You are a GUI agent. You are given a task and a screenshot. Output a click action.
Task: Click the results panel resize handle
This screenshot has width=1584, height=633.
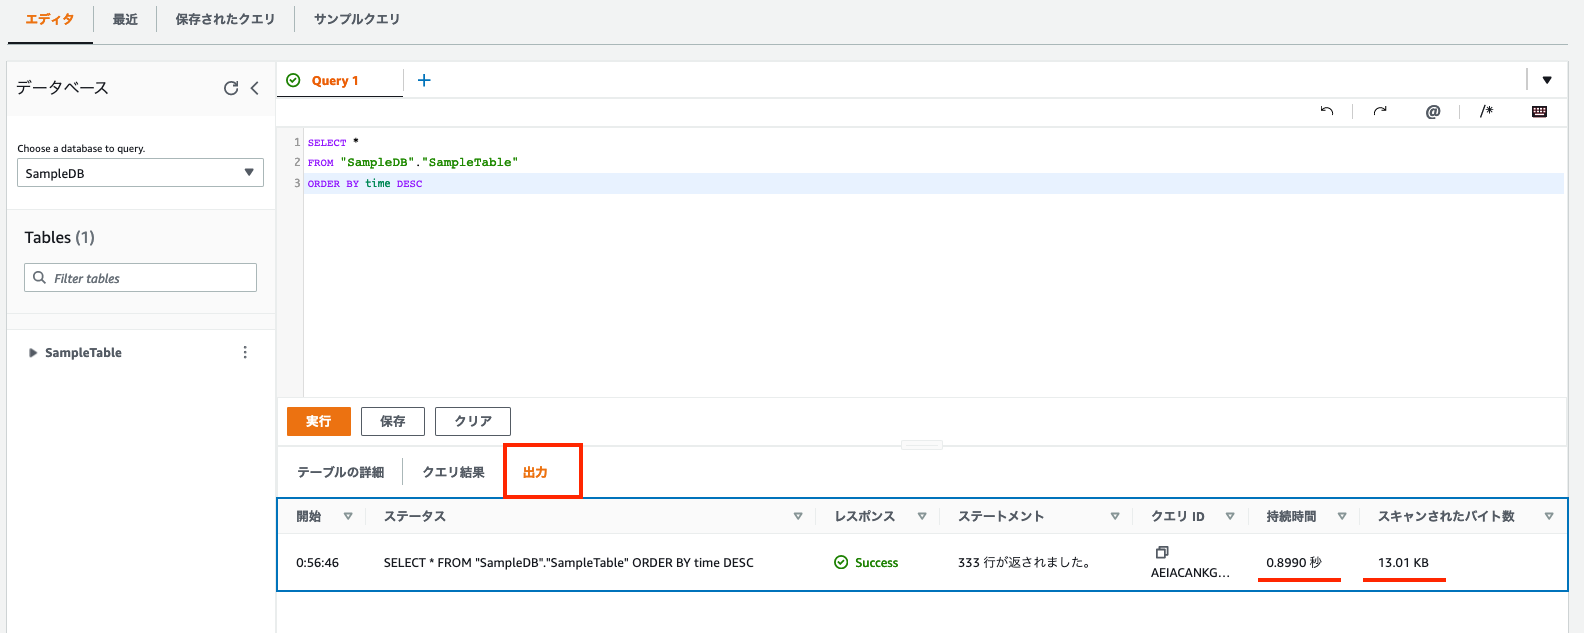pyautogui.click(x=922, y=445)
